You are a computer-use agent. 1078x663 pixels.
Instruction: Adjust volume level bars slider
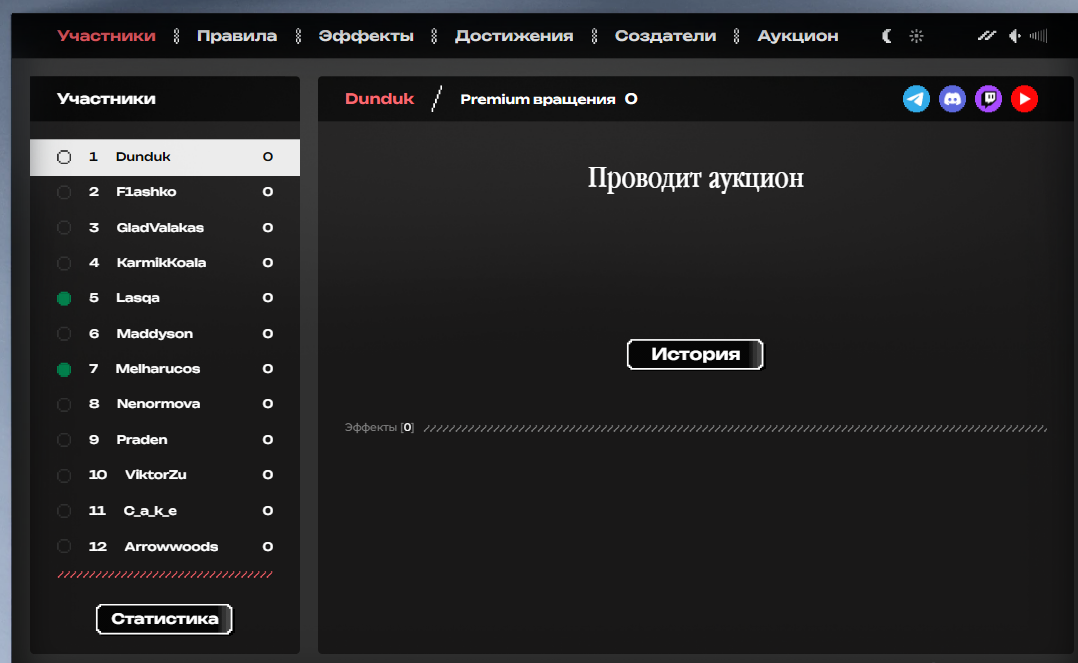(1038, 36)
